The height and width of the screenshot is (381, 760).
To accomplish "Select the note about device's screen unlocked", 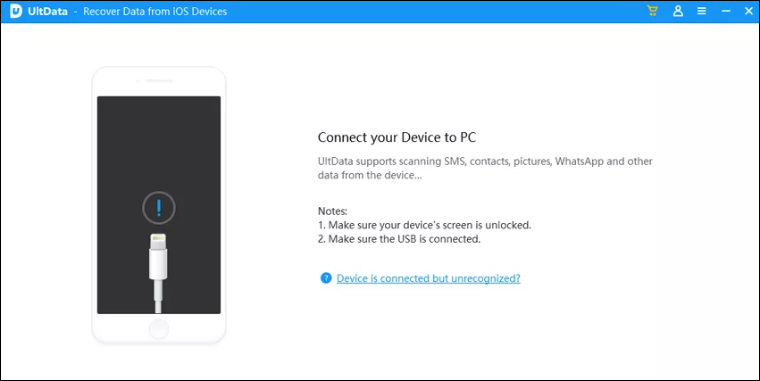I will tap(425, 225).
